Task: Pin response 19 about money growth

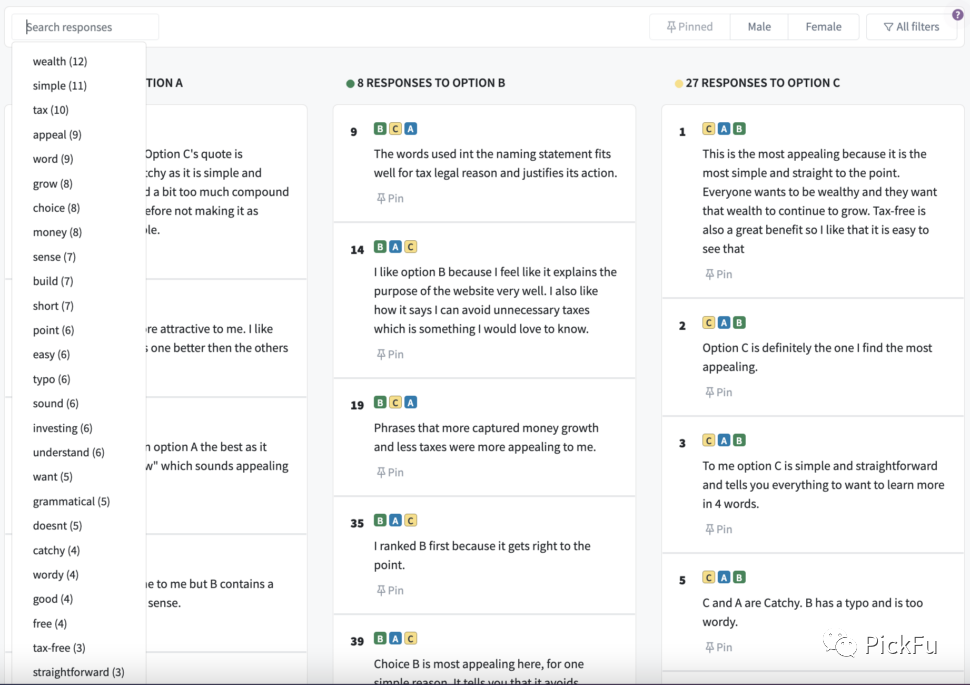Action: tap(390, 472)
